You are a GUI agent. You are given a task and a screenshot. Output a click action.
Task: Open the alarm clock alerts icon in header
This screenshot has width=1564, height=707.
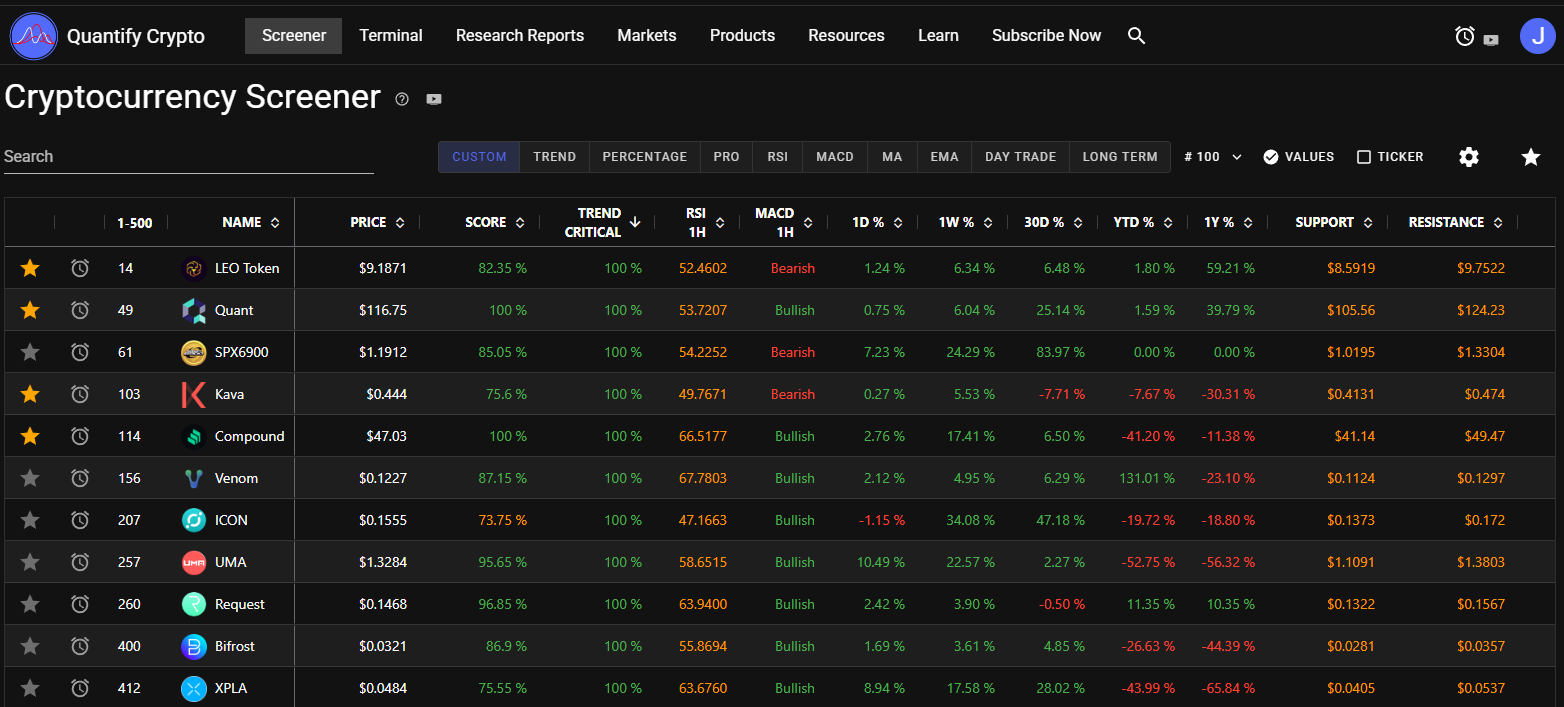click(1465, 37)
